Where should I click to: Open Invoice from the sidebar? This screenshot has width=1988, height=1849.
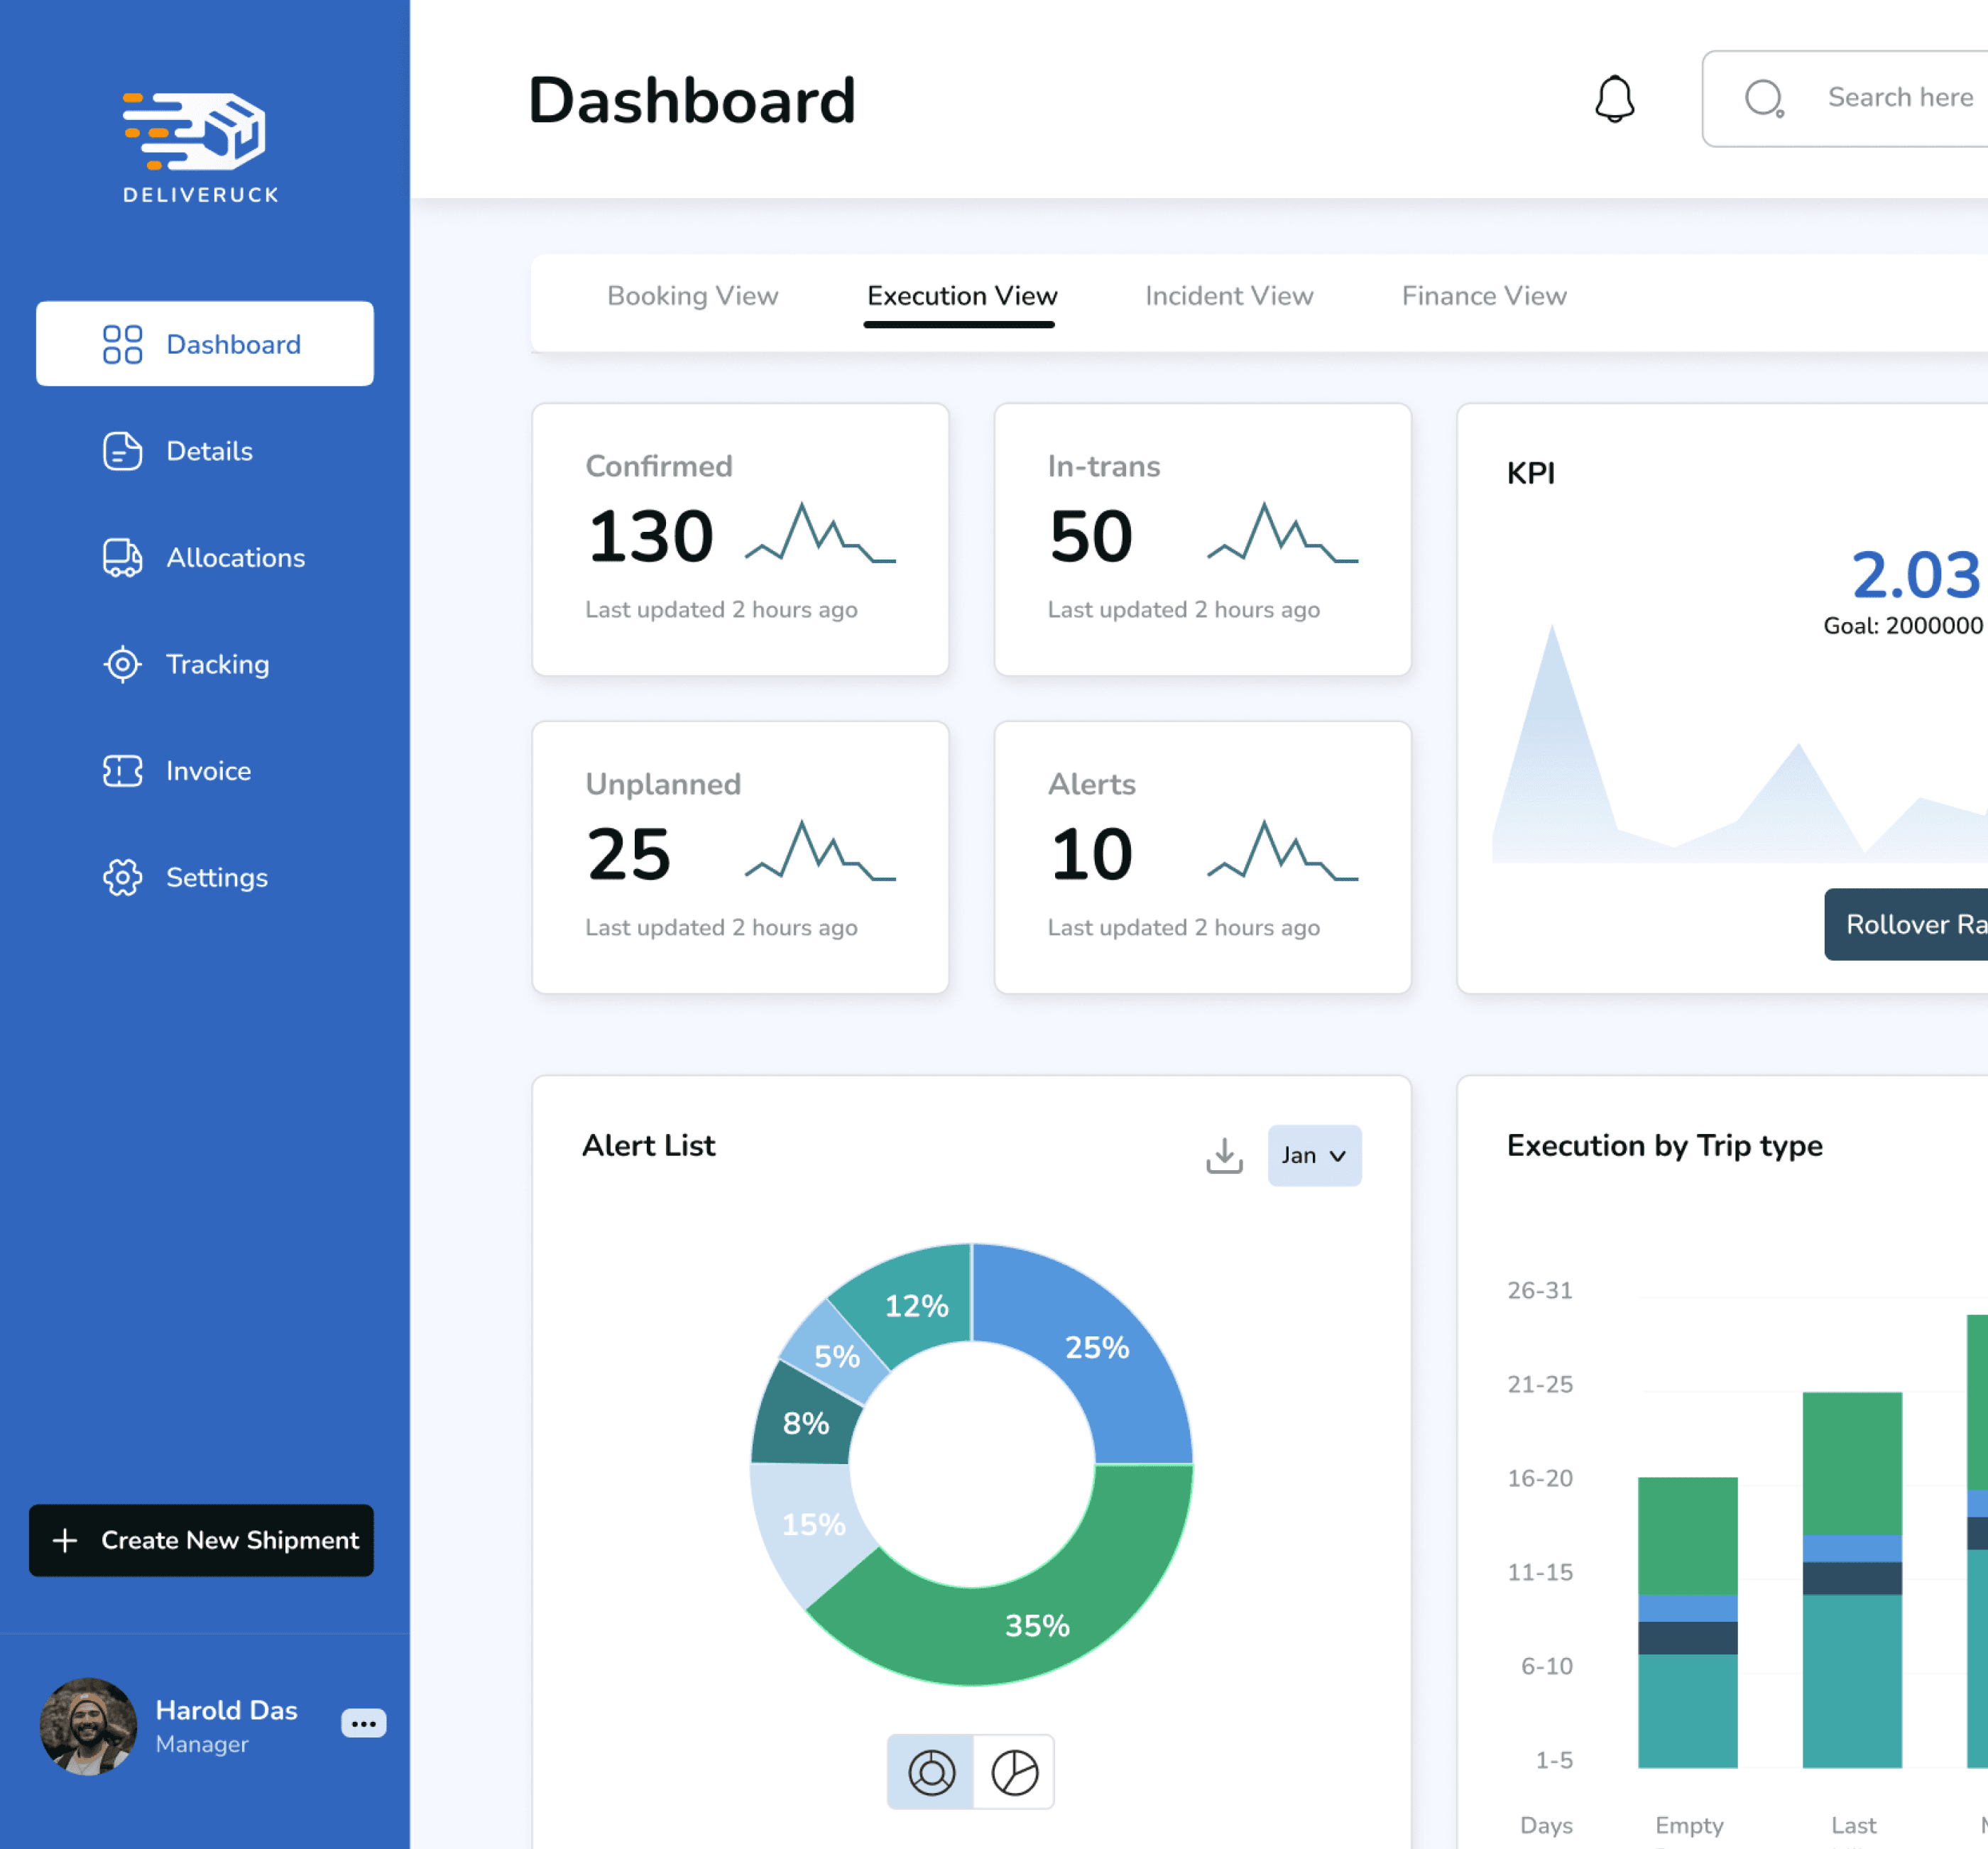point(208,771)
